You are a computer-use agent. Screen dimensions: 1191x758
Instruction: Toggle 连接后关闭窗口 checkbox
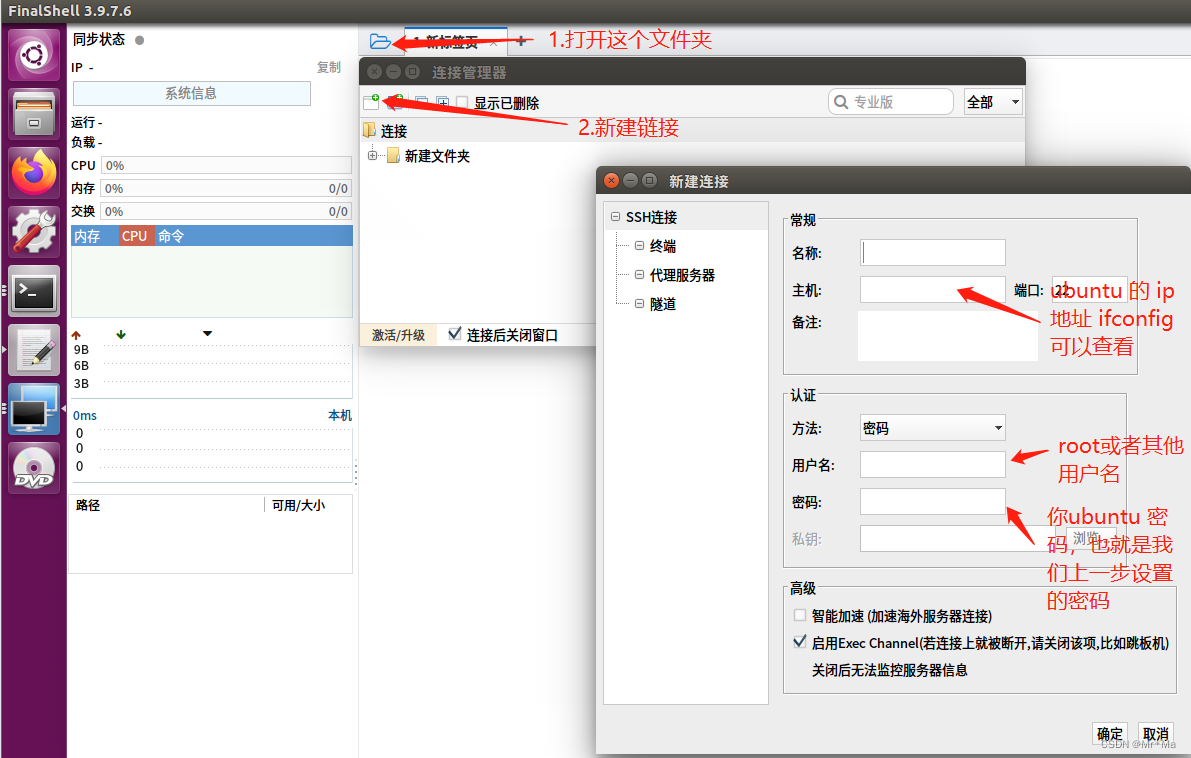454,333
